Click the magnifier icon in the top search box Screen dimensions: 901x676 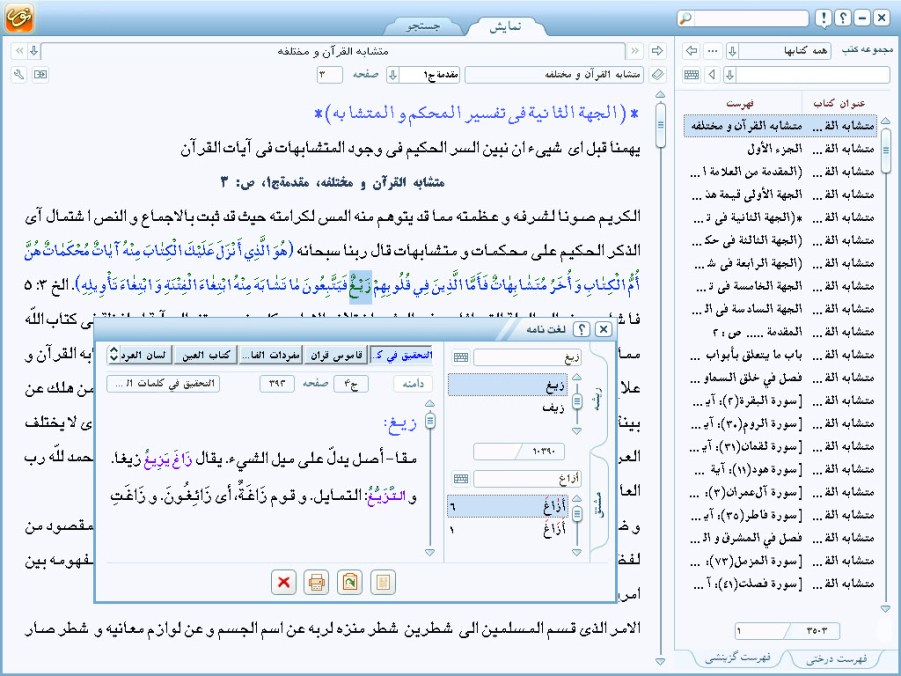click(686, 18)
